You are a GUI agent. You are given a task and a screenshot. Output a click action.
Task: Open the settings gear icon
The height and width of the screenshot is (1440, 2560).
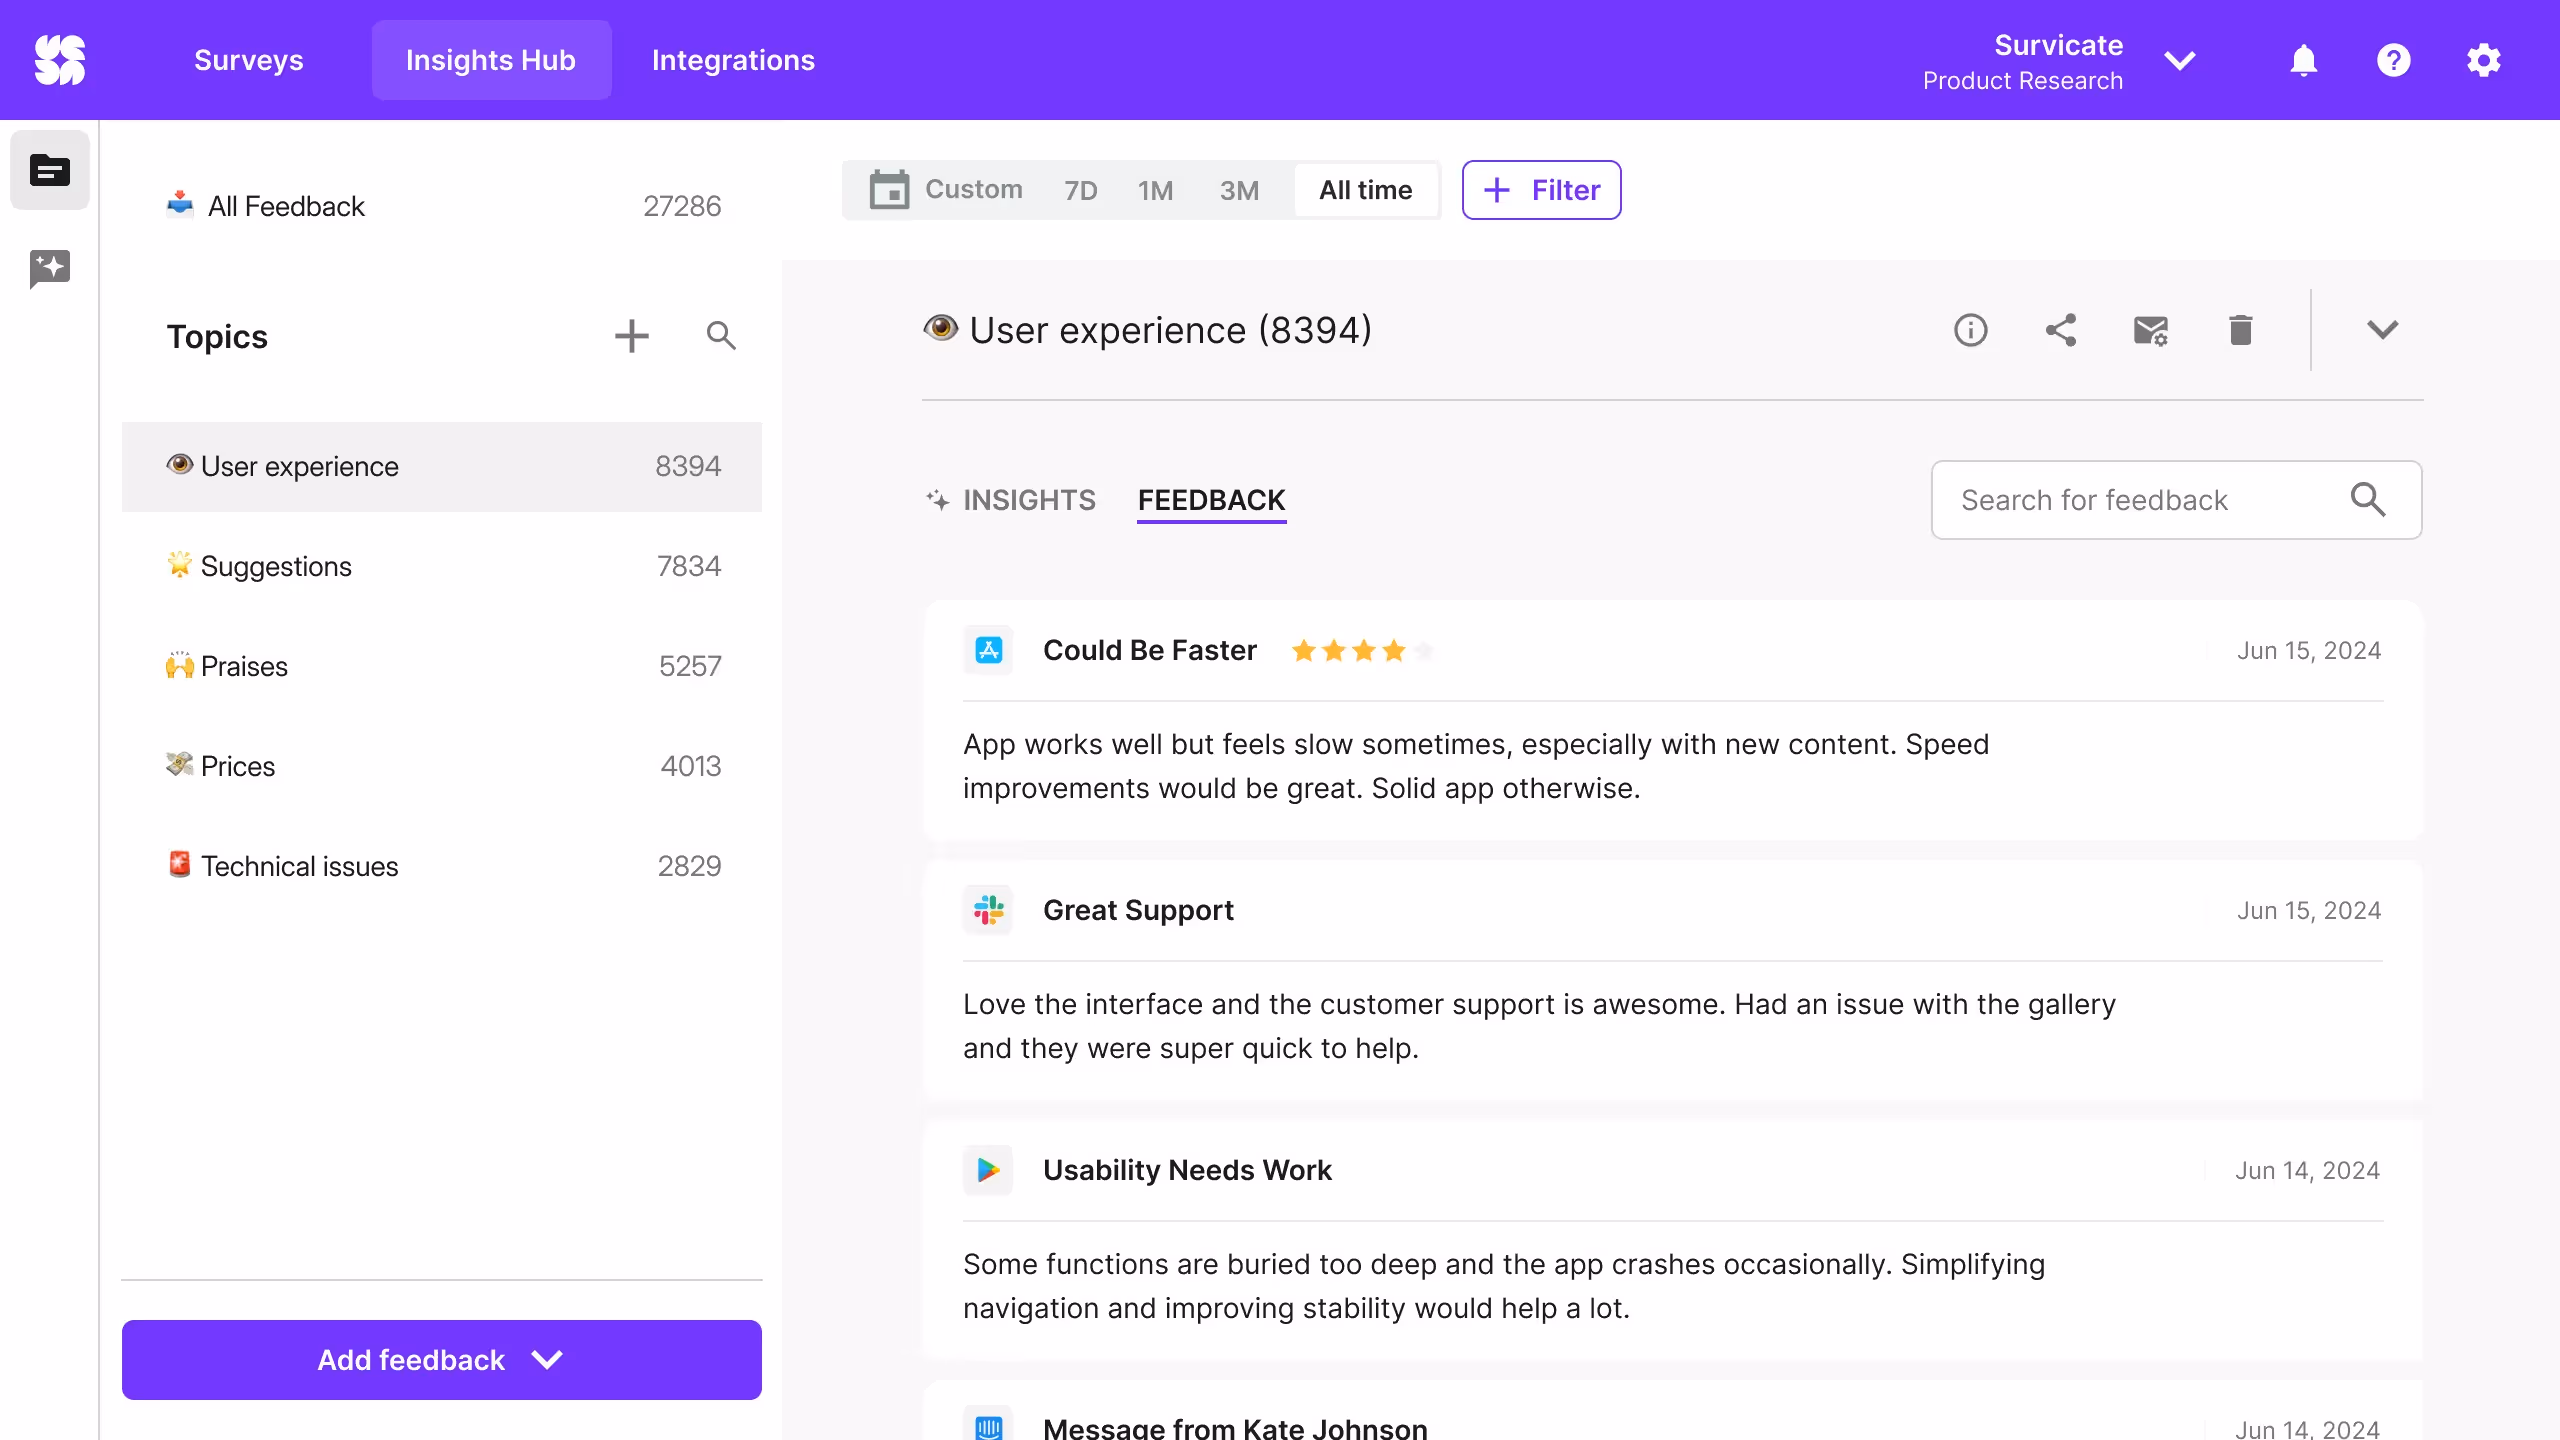pos(2484,61)
